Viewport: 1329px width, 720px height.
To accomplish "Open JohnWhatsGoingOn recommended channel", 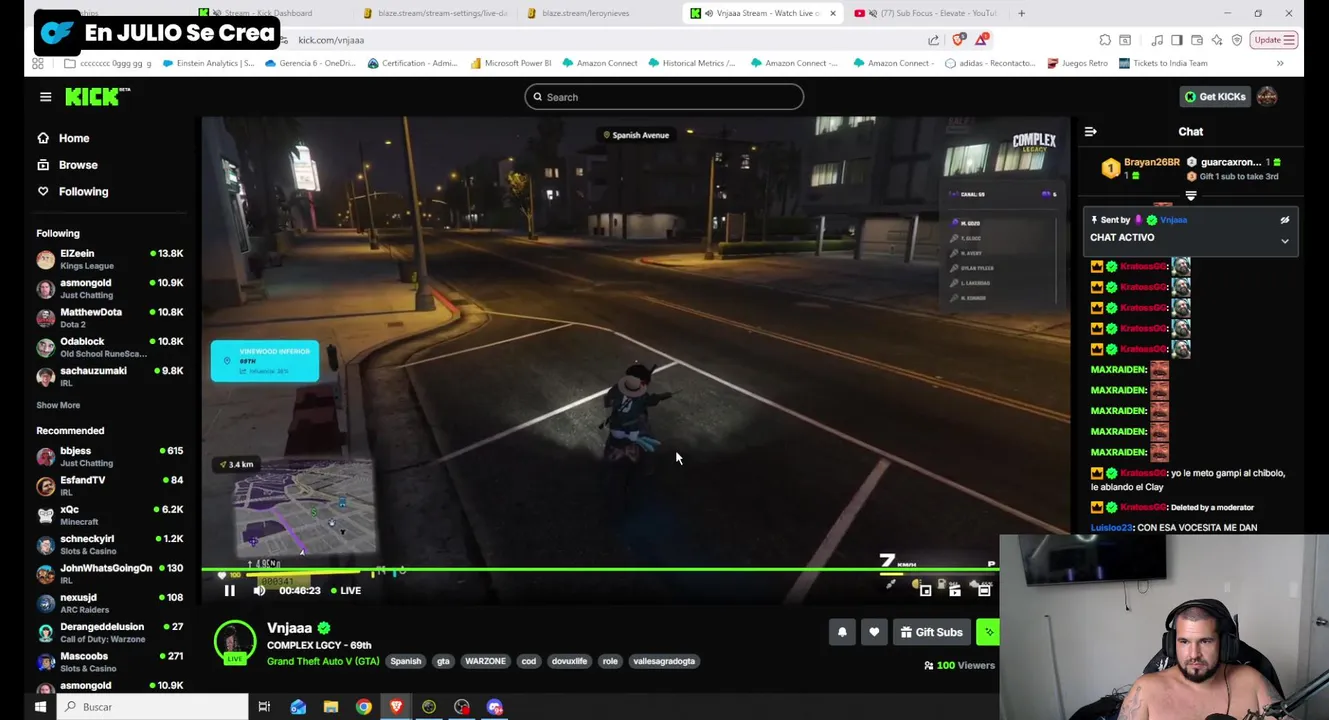I will (110, 573).
